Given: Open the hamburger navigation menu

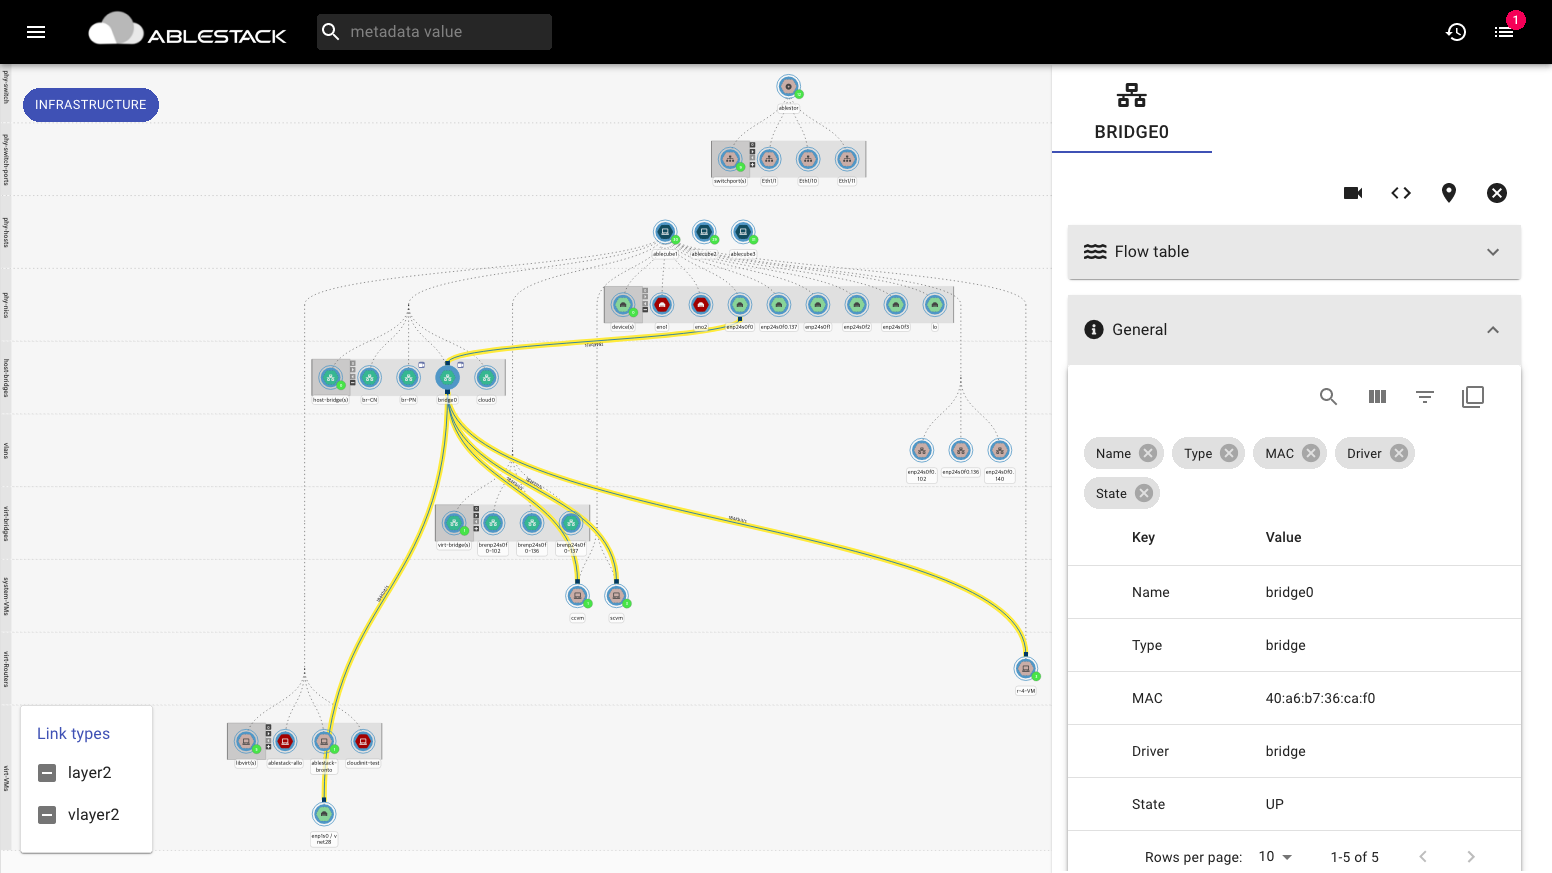Looking at the screenshot, I should (x=36, y=32).
